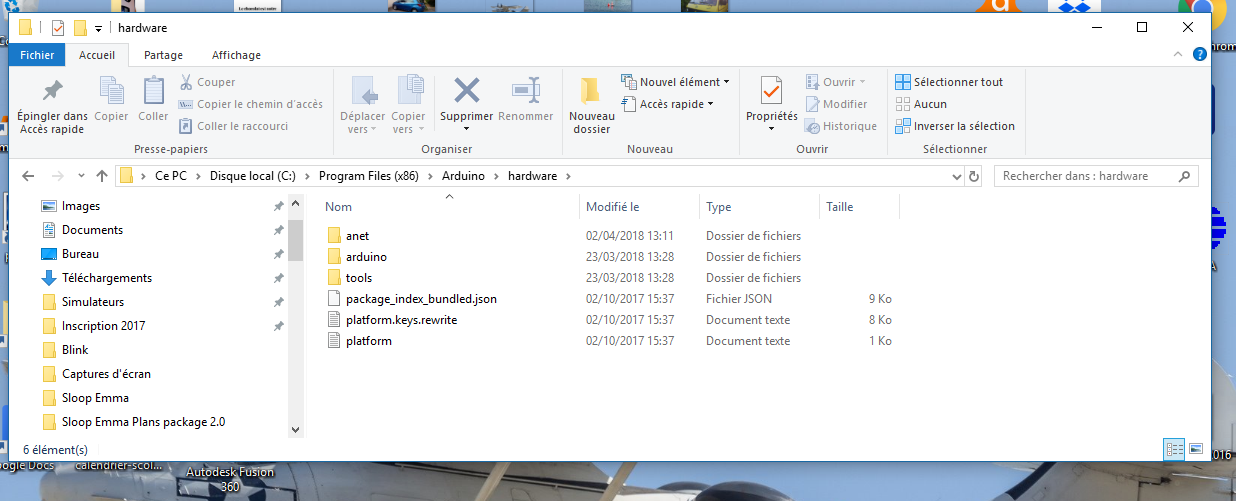This screenshot has height=501, width=1236.
Task: Open Autodesk Fusion 360 desktop shortcut
Action: [230, 479]
